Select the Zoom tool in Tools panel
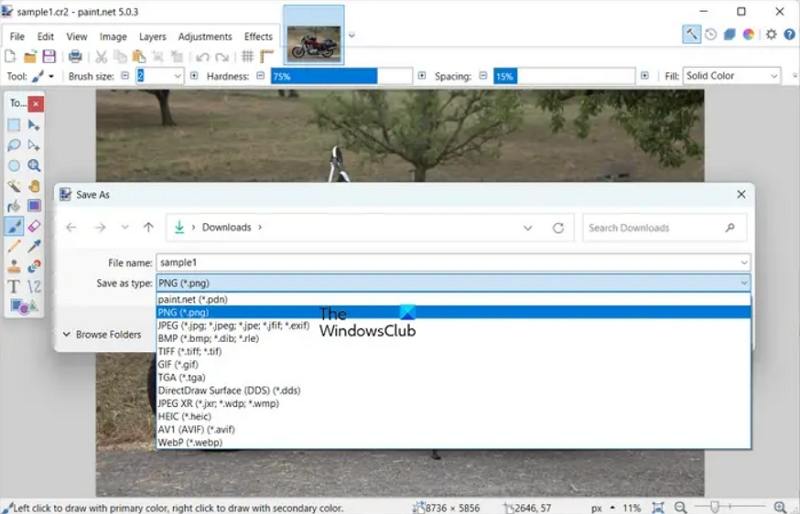The image size is (800, 514). [x=34, y=165]
